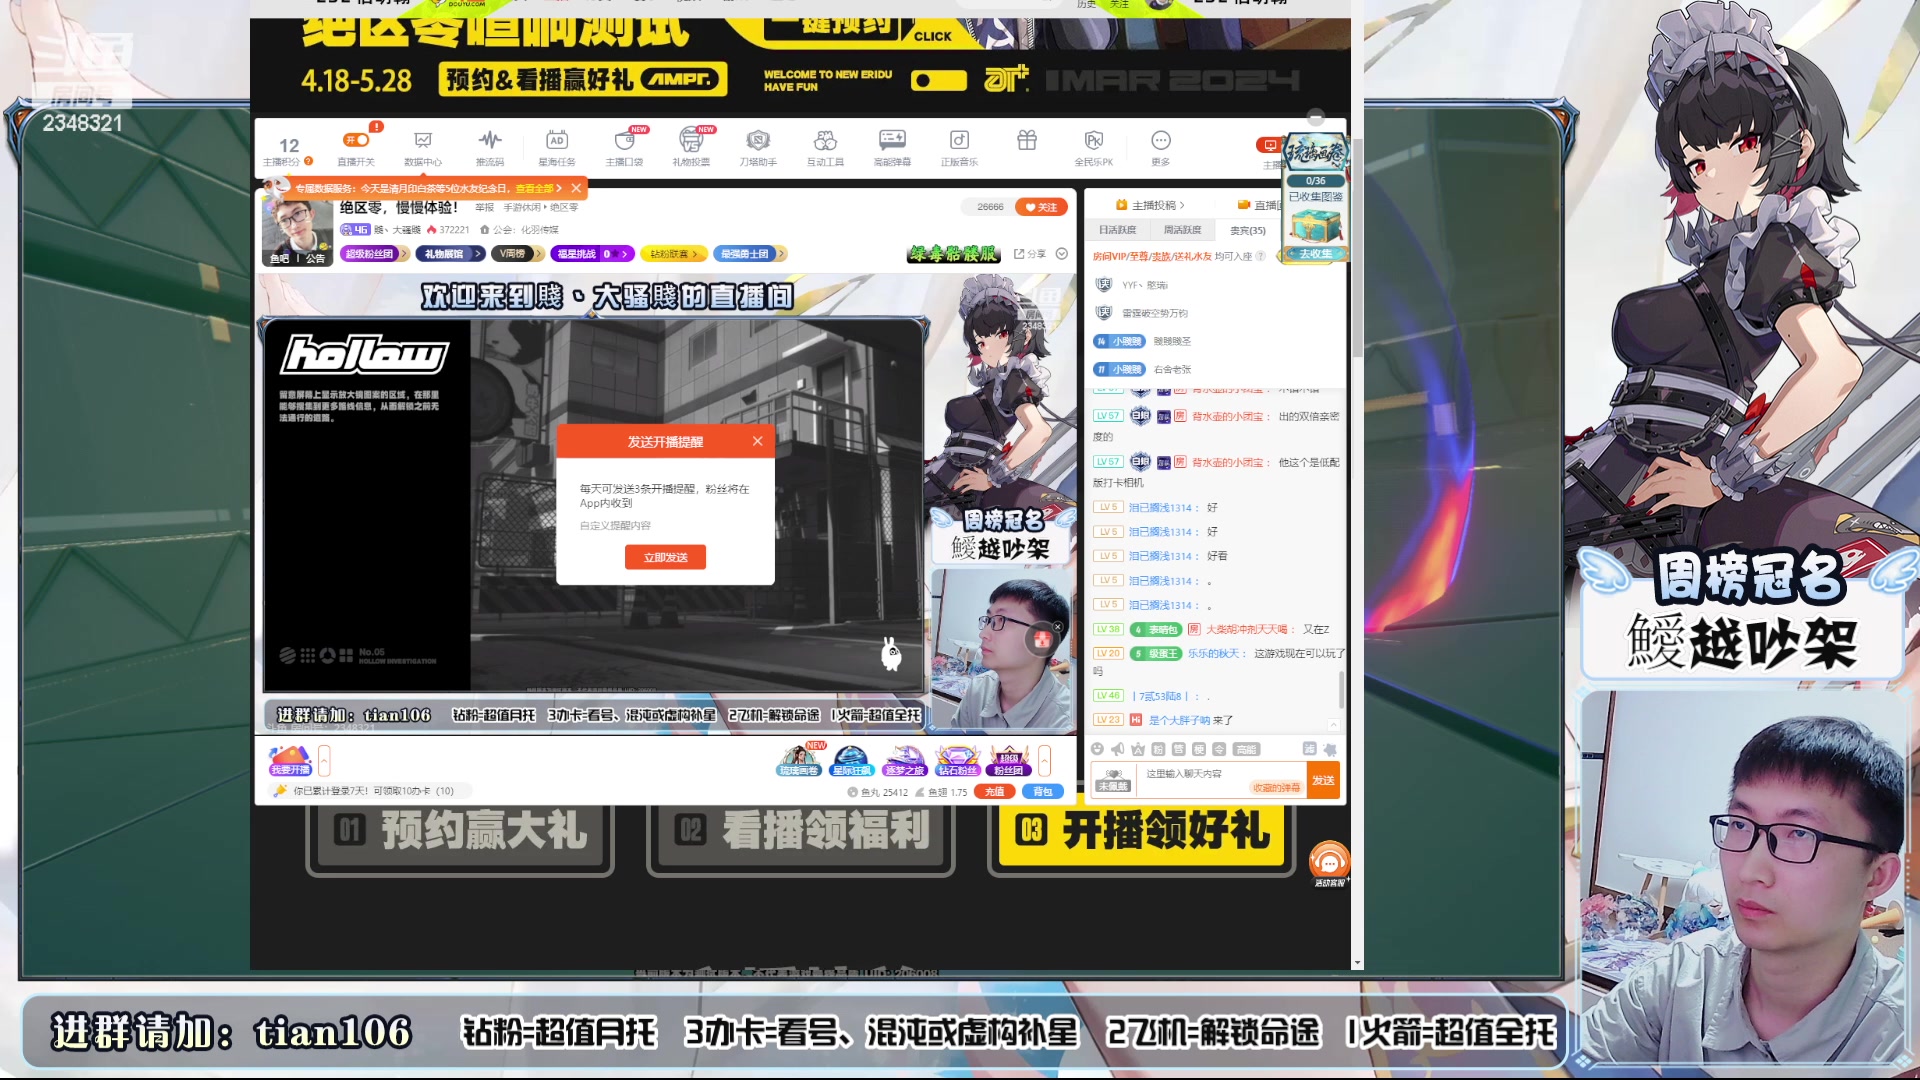The image size is (1920, 1080).
Task: Open 钻石粉丝 gift icon
Action: click(957, 761)
